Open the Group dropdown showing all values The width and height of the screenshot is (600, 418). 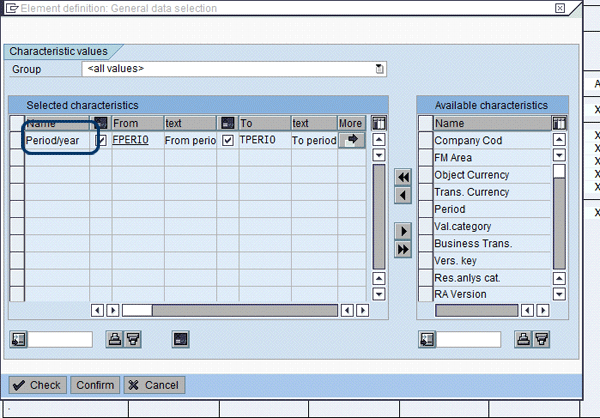[x=380, y=69]
